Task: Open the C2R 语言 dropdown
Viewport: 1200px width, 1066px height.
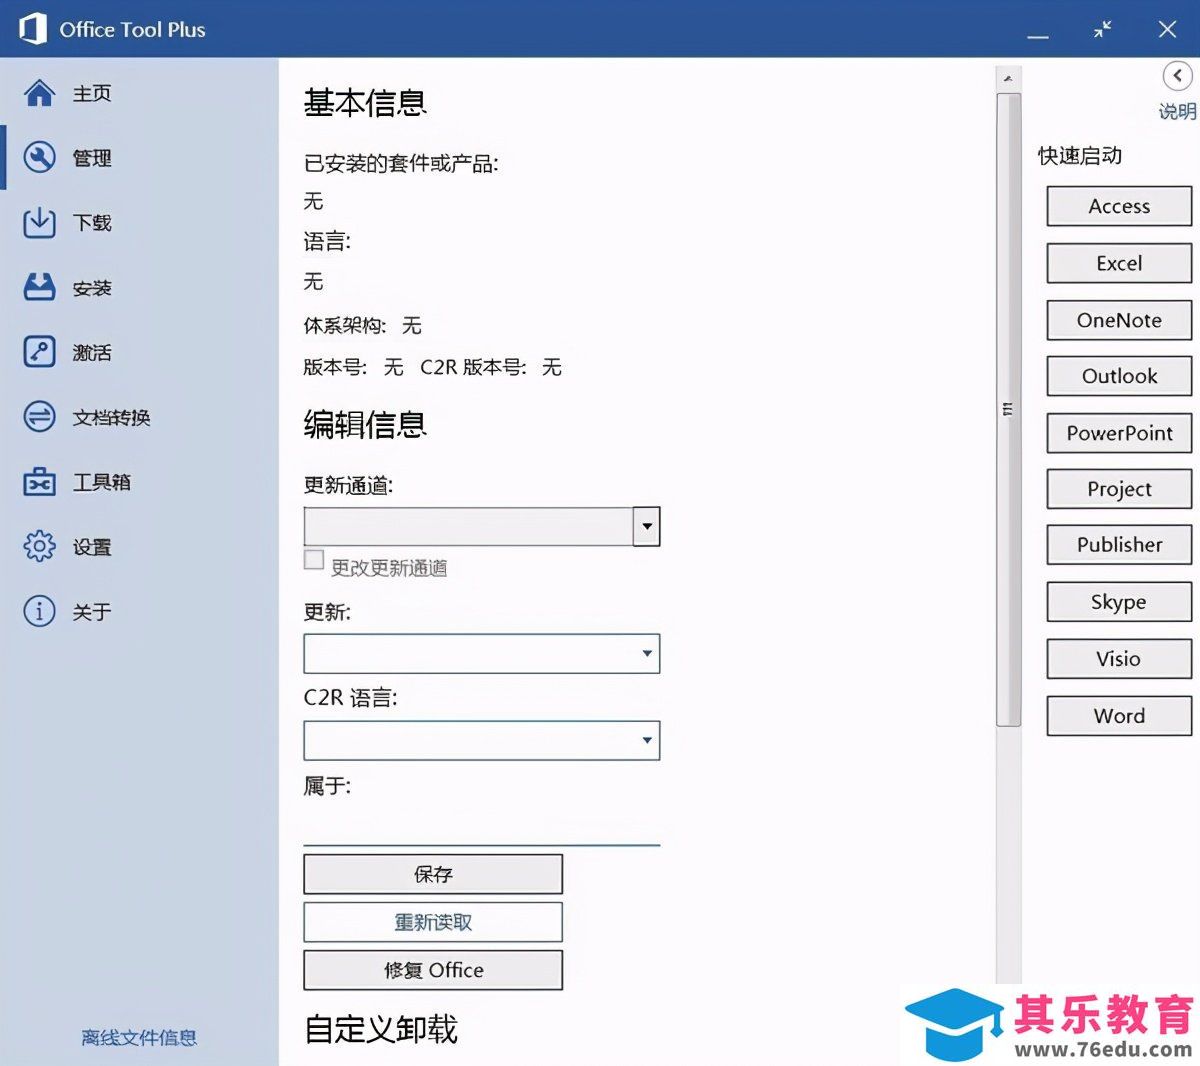Action: 482,740
